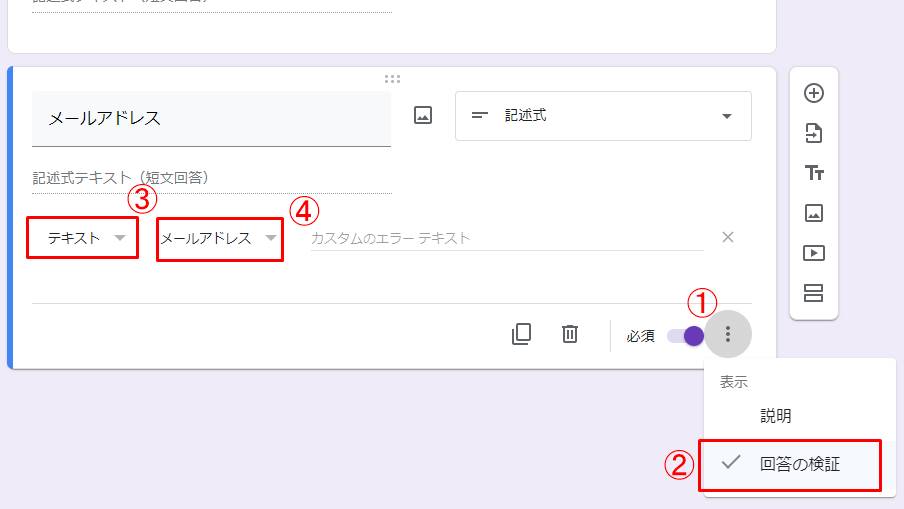Screen dimensions: 904x509
Task: Remove validation rule with X icon
Action: [728, 237]
